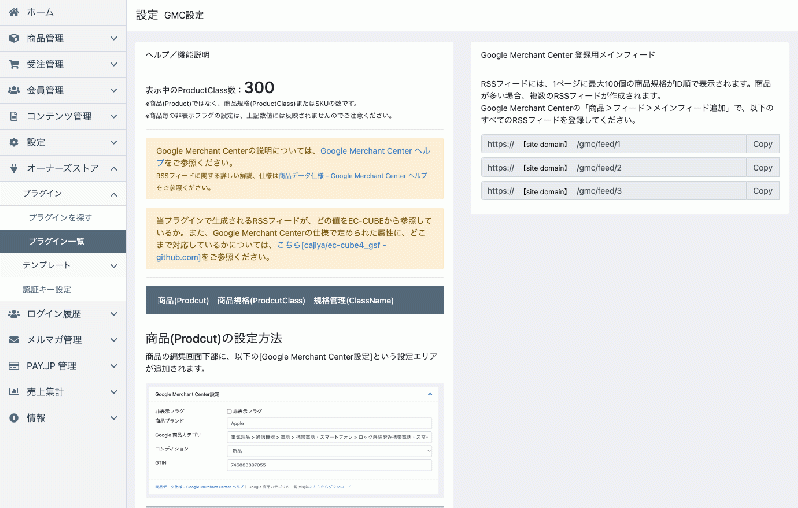Click the 受注管理 shopping cart icon

[14, 64]
